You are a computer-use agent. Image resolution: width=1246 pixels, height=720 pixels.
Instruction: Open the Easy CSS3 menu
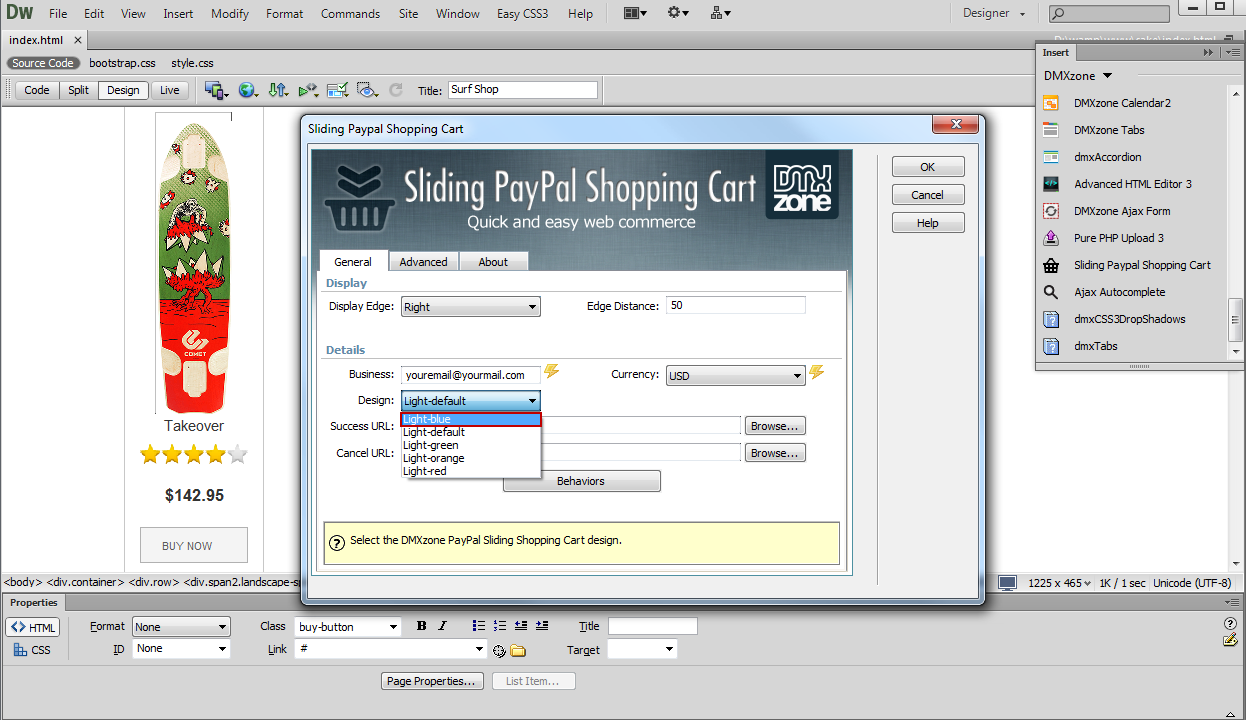click(522, 14)
